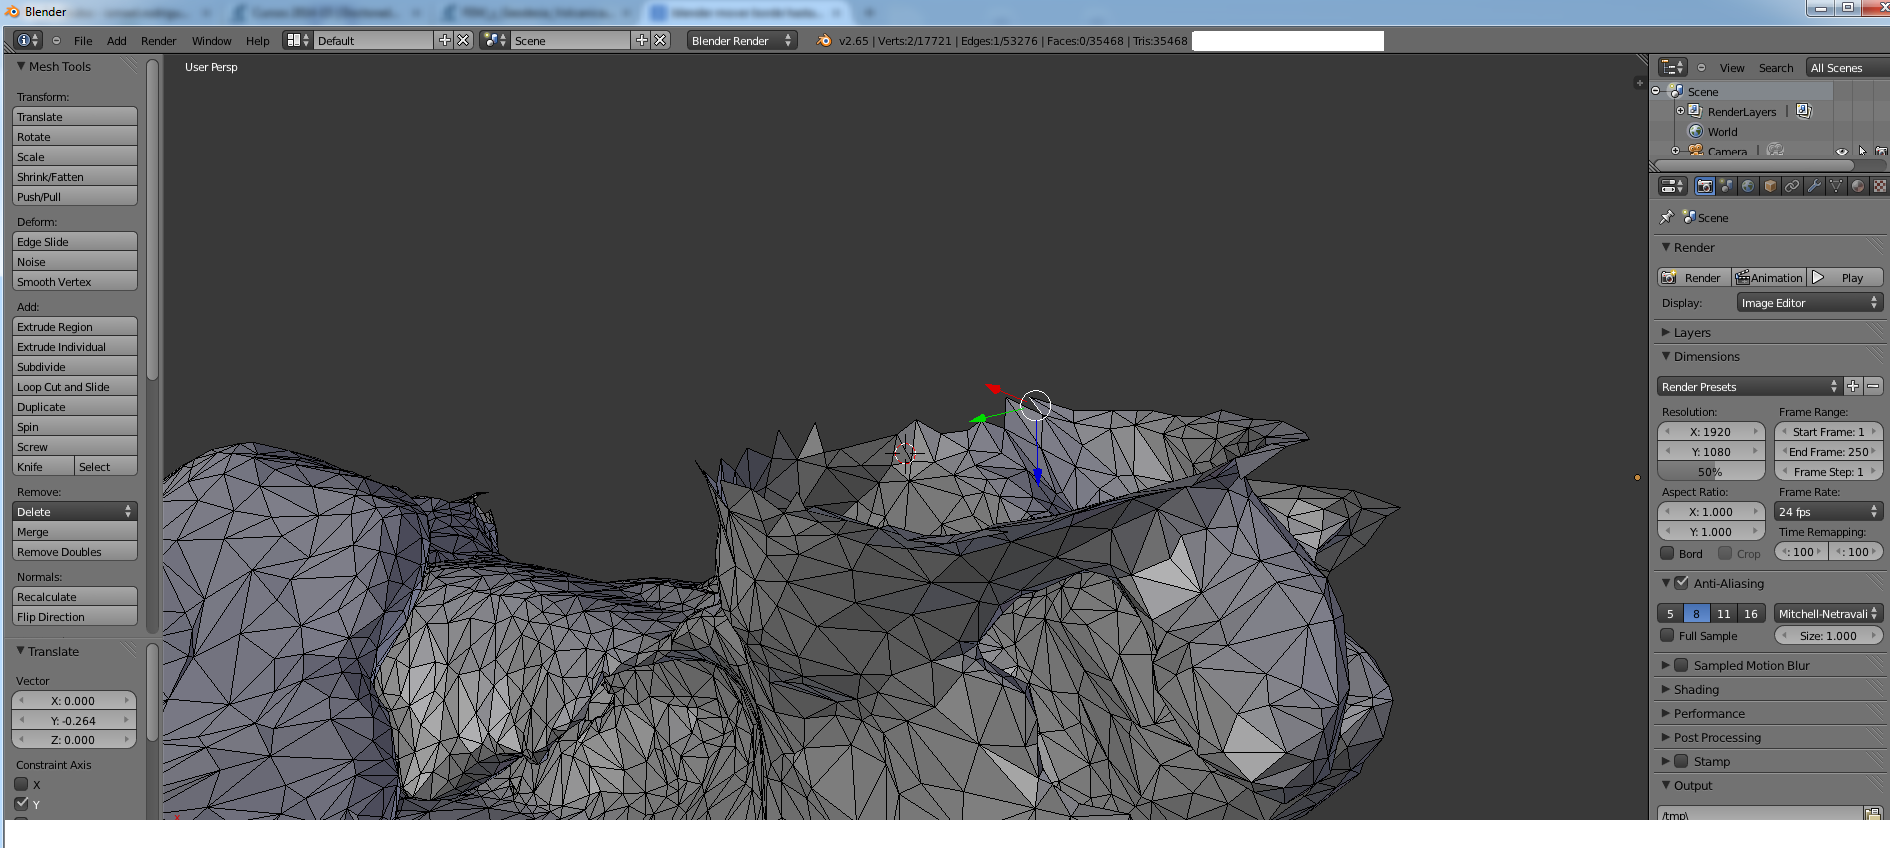Open the Modifiers wrench icon tab

1814,186
